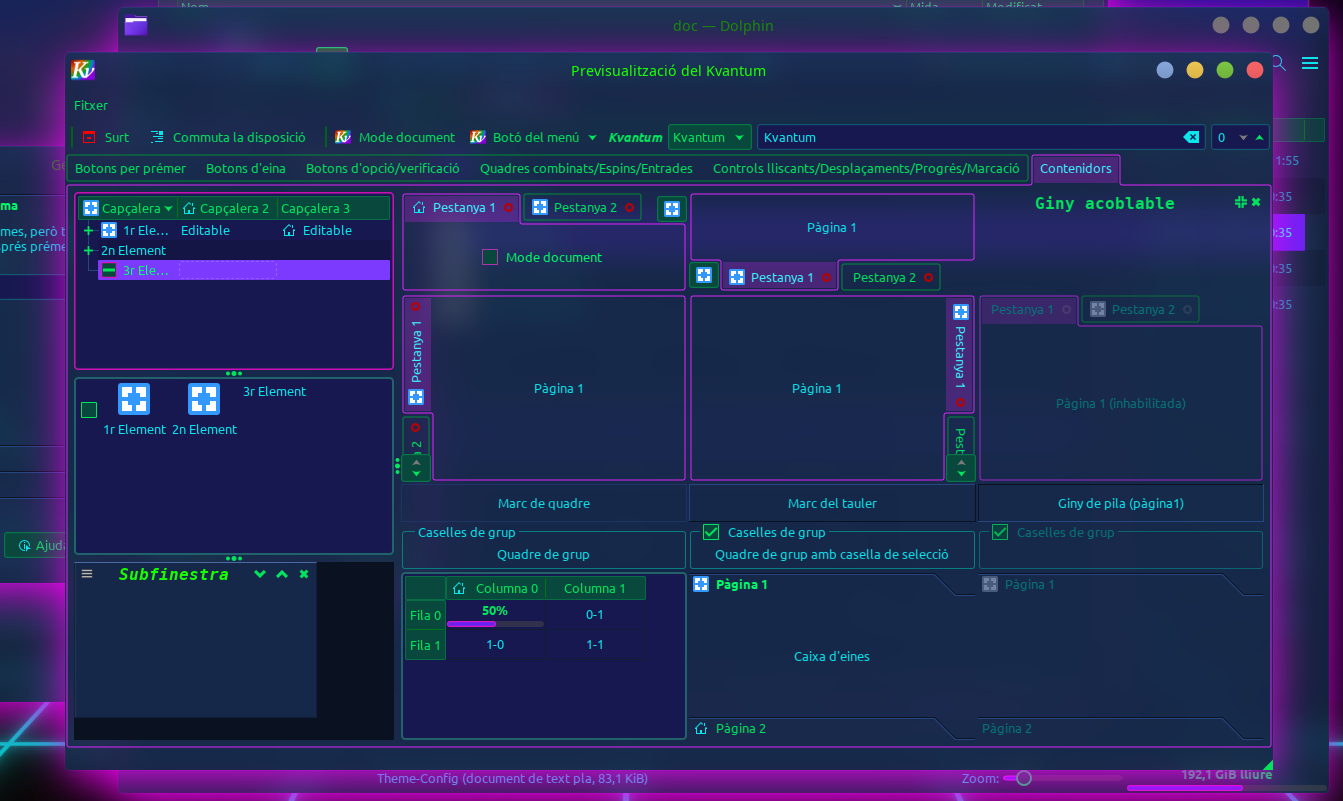Screen dimensions: 1343x801
Task: Close the right vertical Pestanya 1 tab
Action: [961, 402]
